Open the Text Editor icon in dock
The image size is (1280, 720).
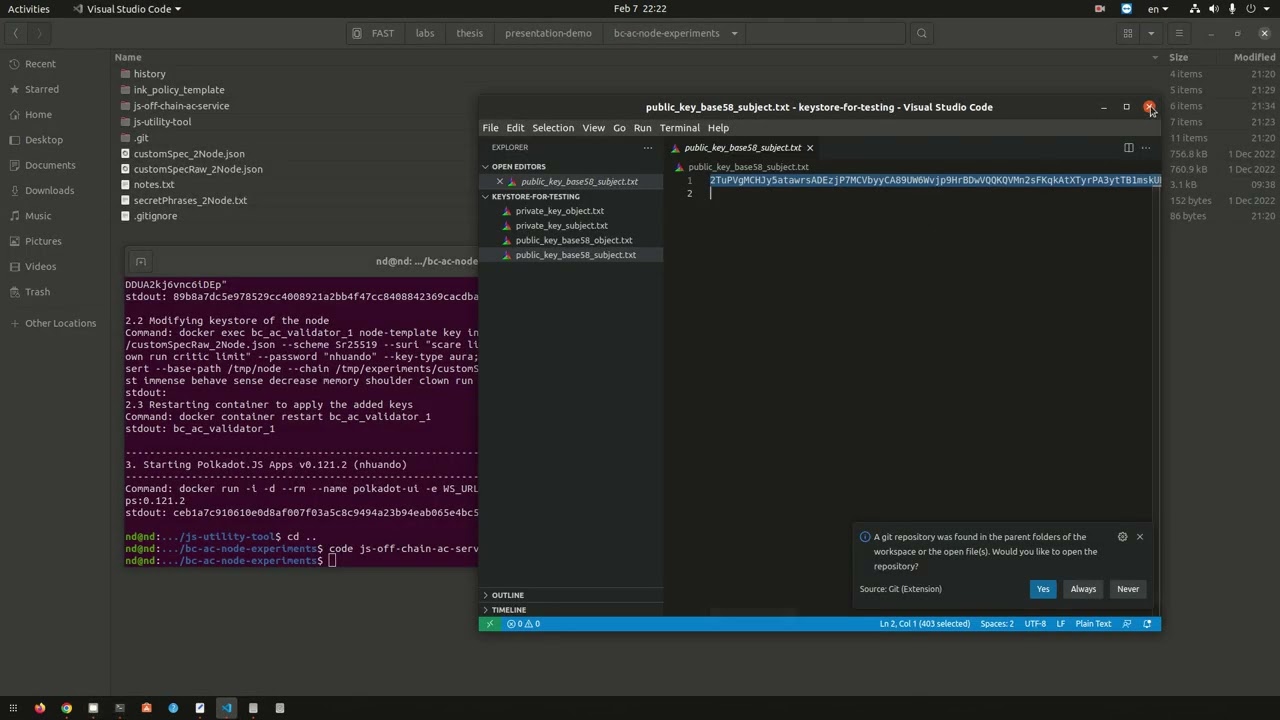coord(200,708)
